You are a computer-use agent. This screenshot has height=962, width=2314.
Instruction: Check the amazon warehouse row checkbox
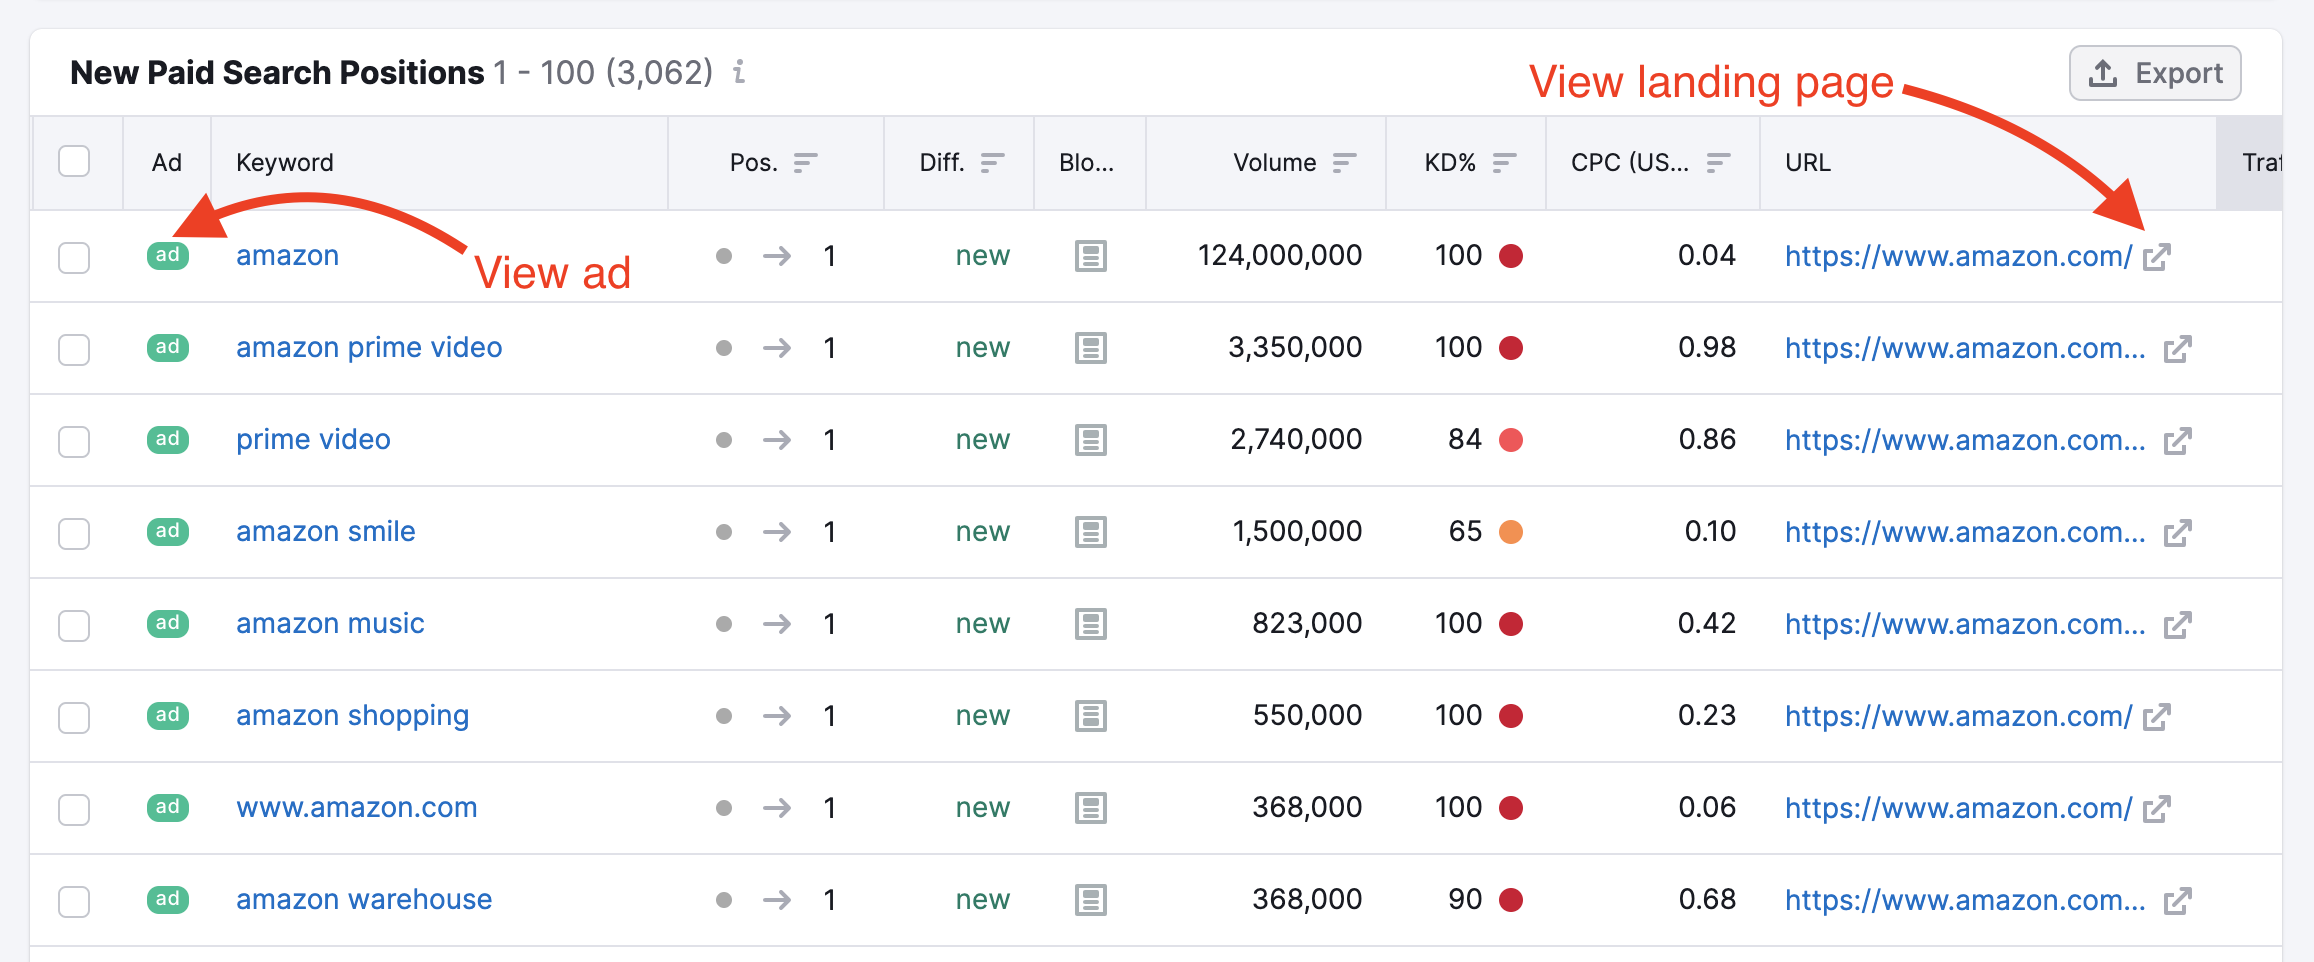tap(74, 901)
